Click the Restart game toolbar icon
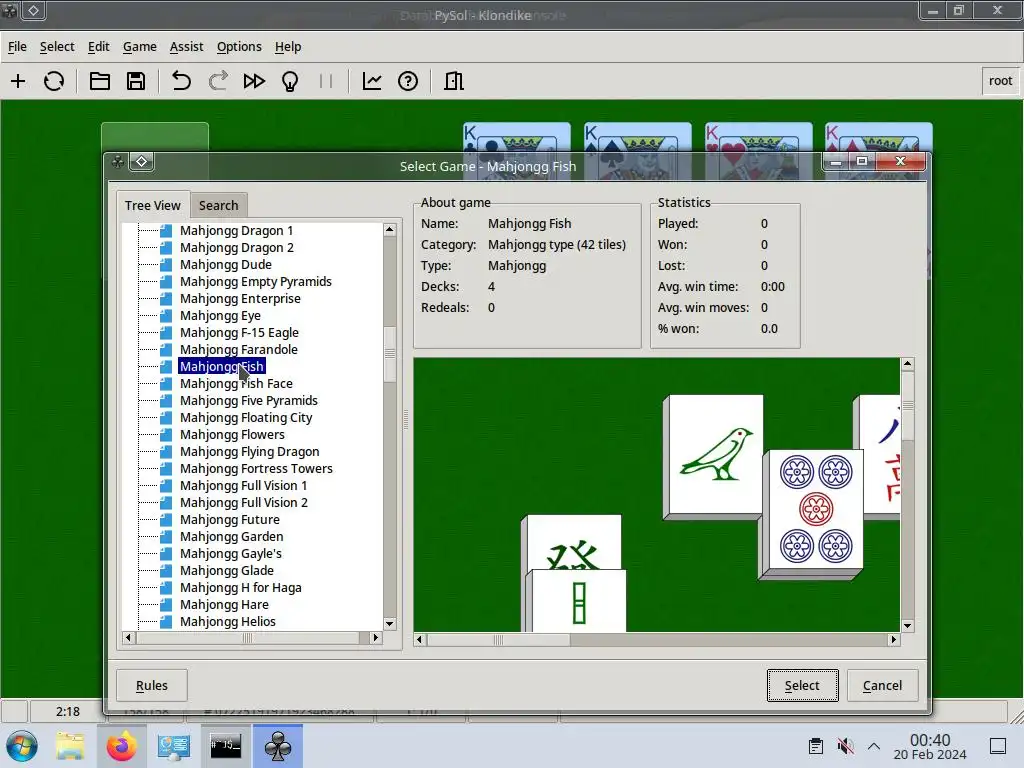Screen dimensions: 1024x768 point(54,81)
